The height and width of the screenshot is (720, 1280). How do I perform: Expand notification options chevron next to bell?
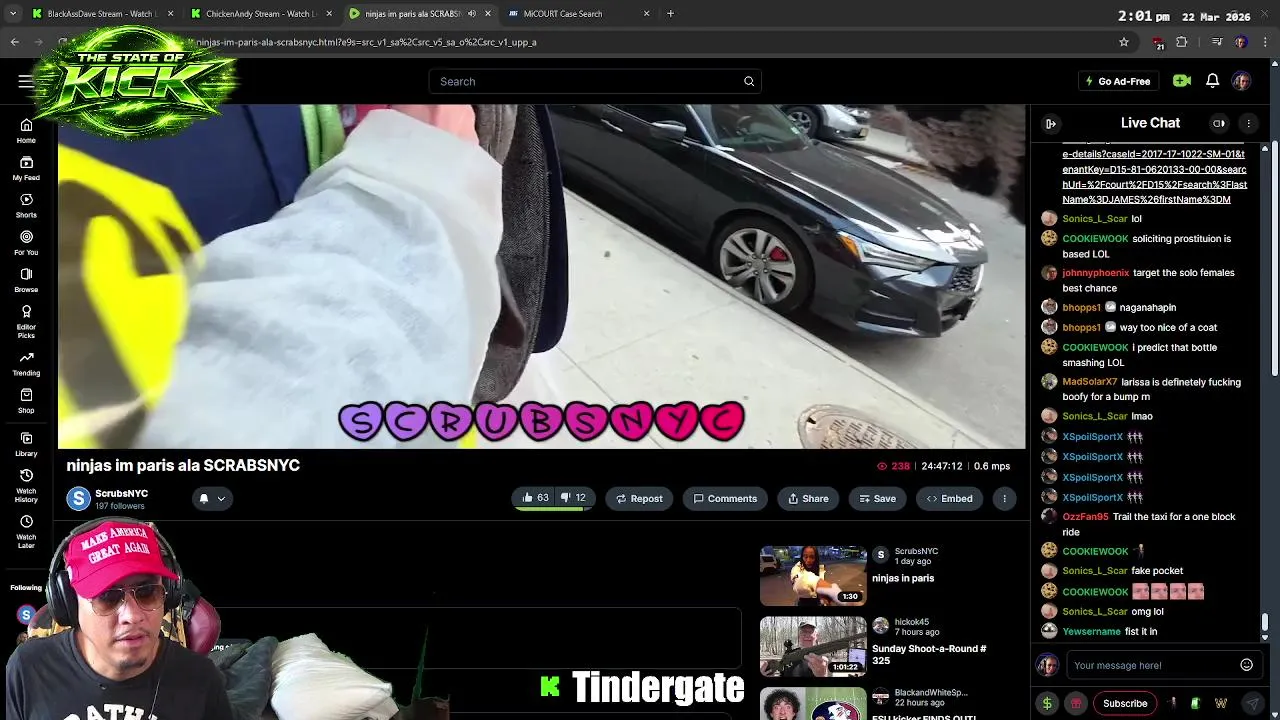[221, 498]
